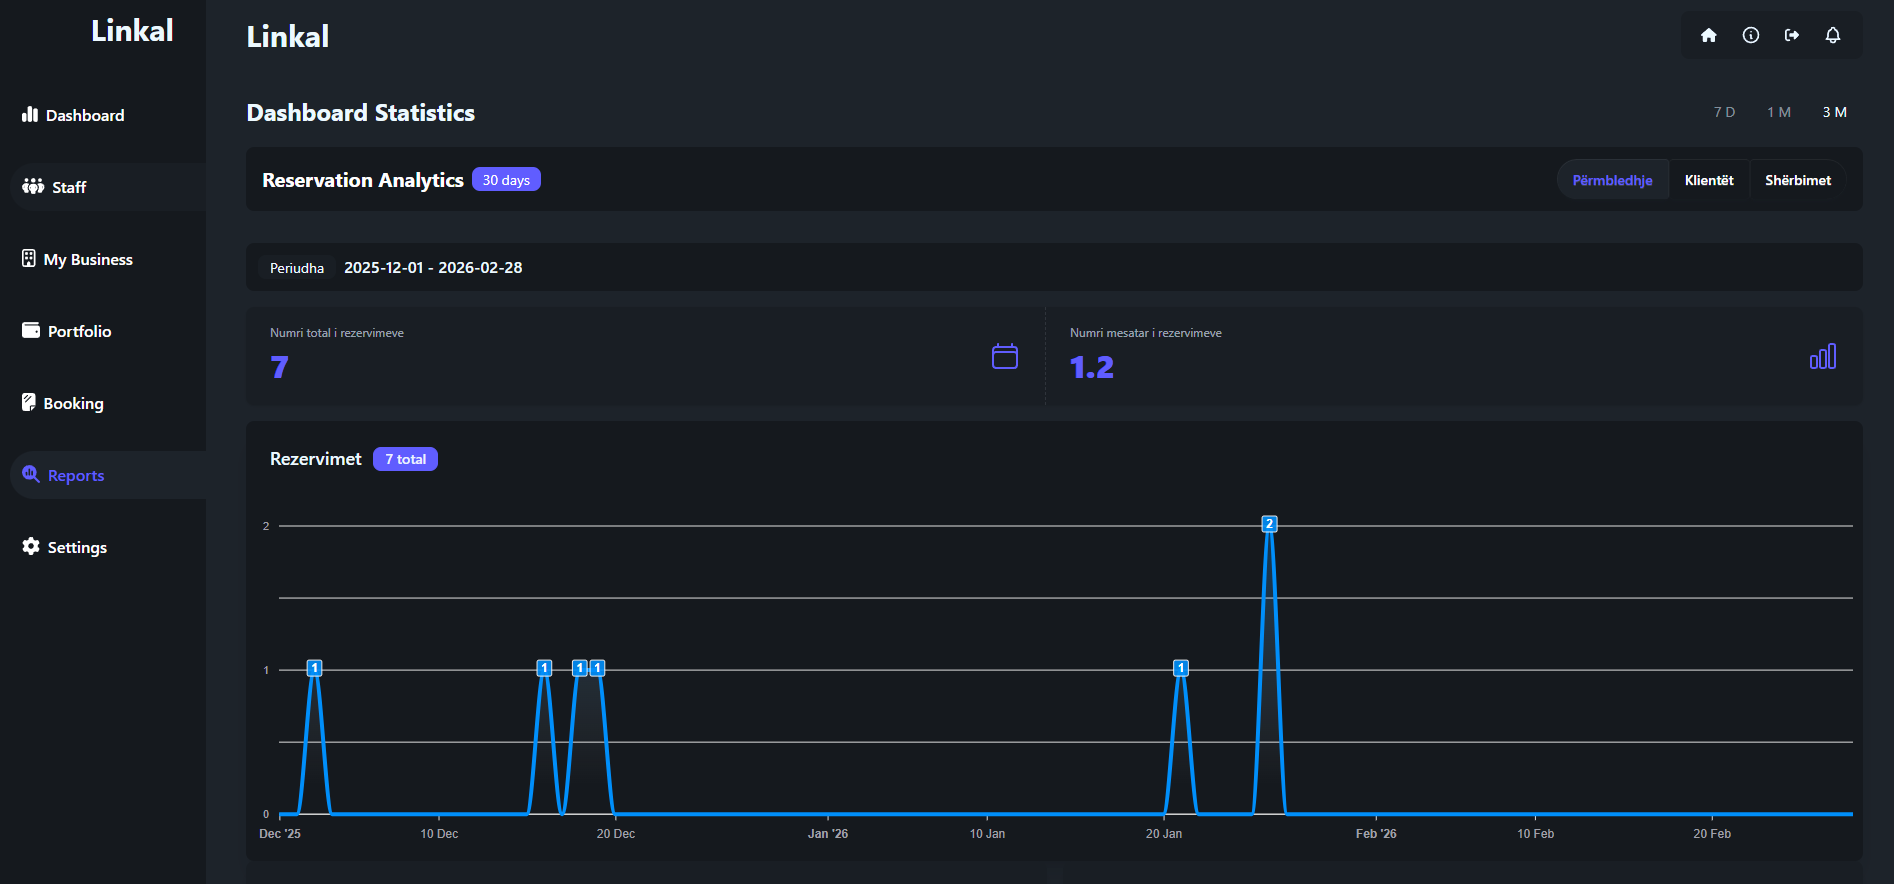1894x884 pixels.
Task: Navigate to Portfolio page
Action: pos(67,331)
